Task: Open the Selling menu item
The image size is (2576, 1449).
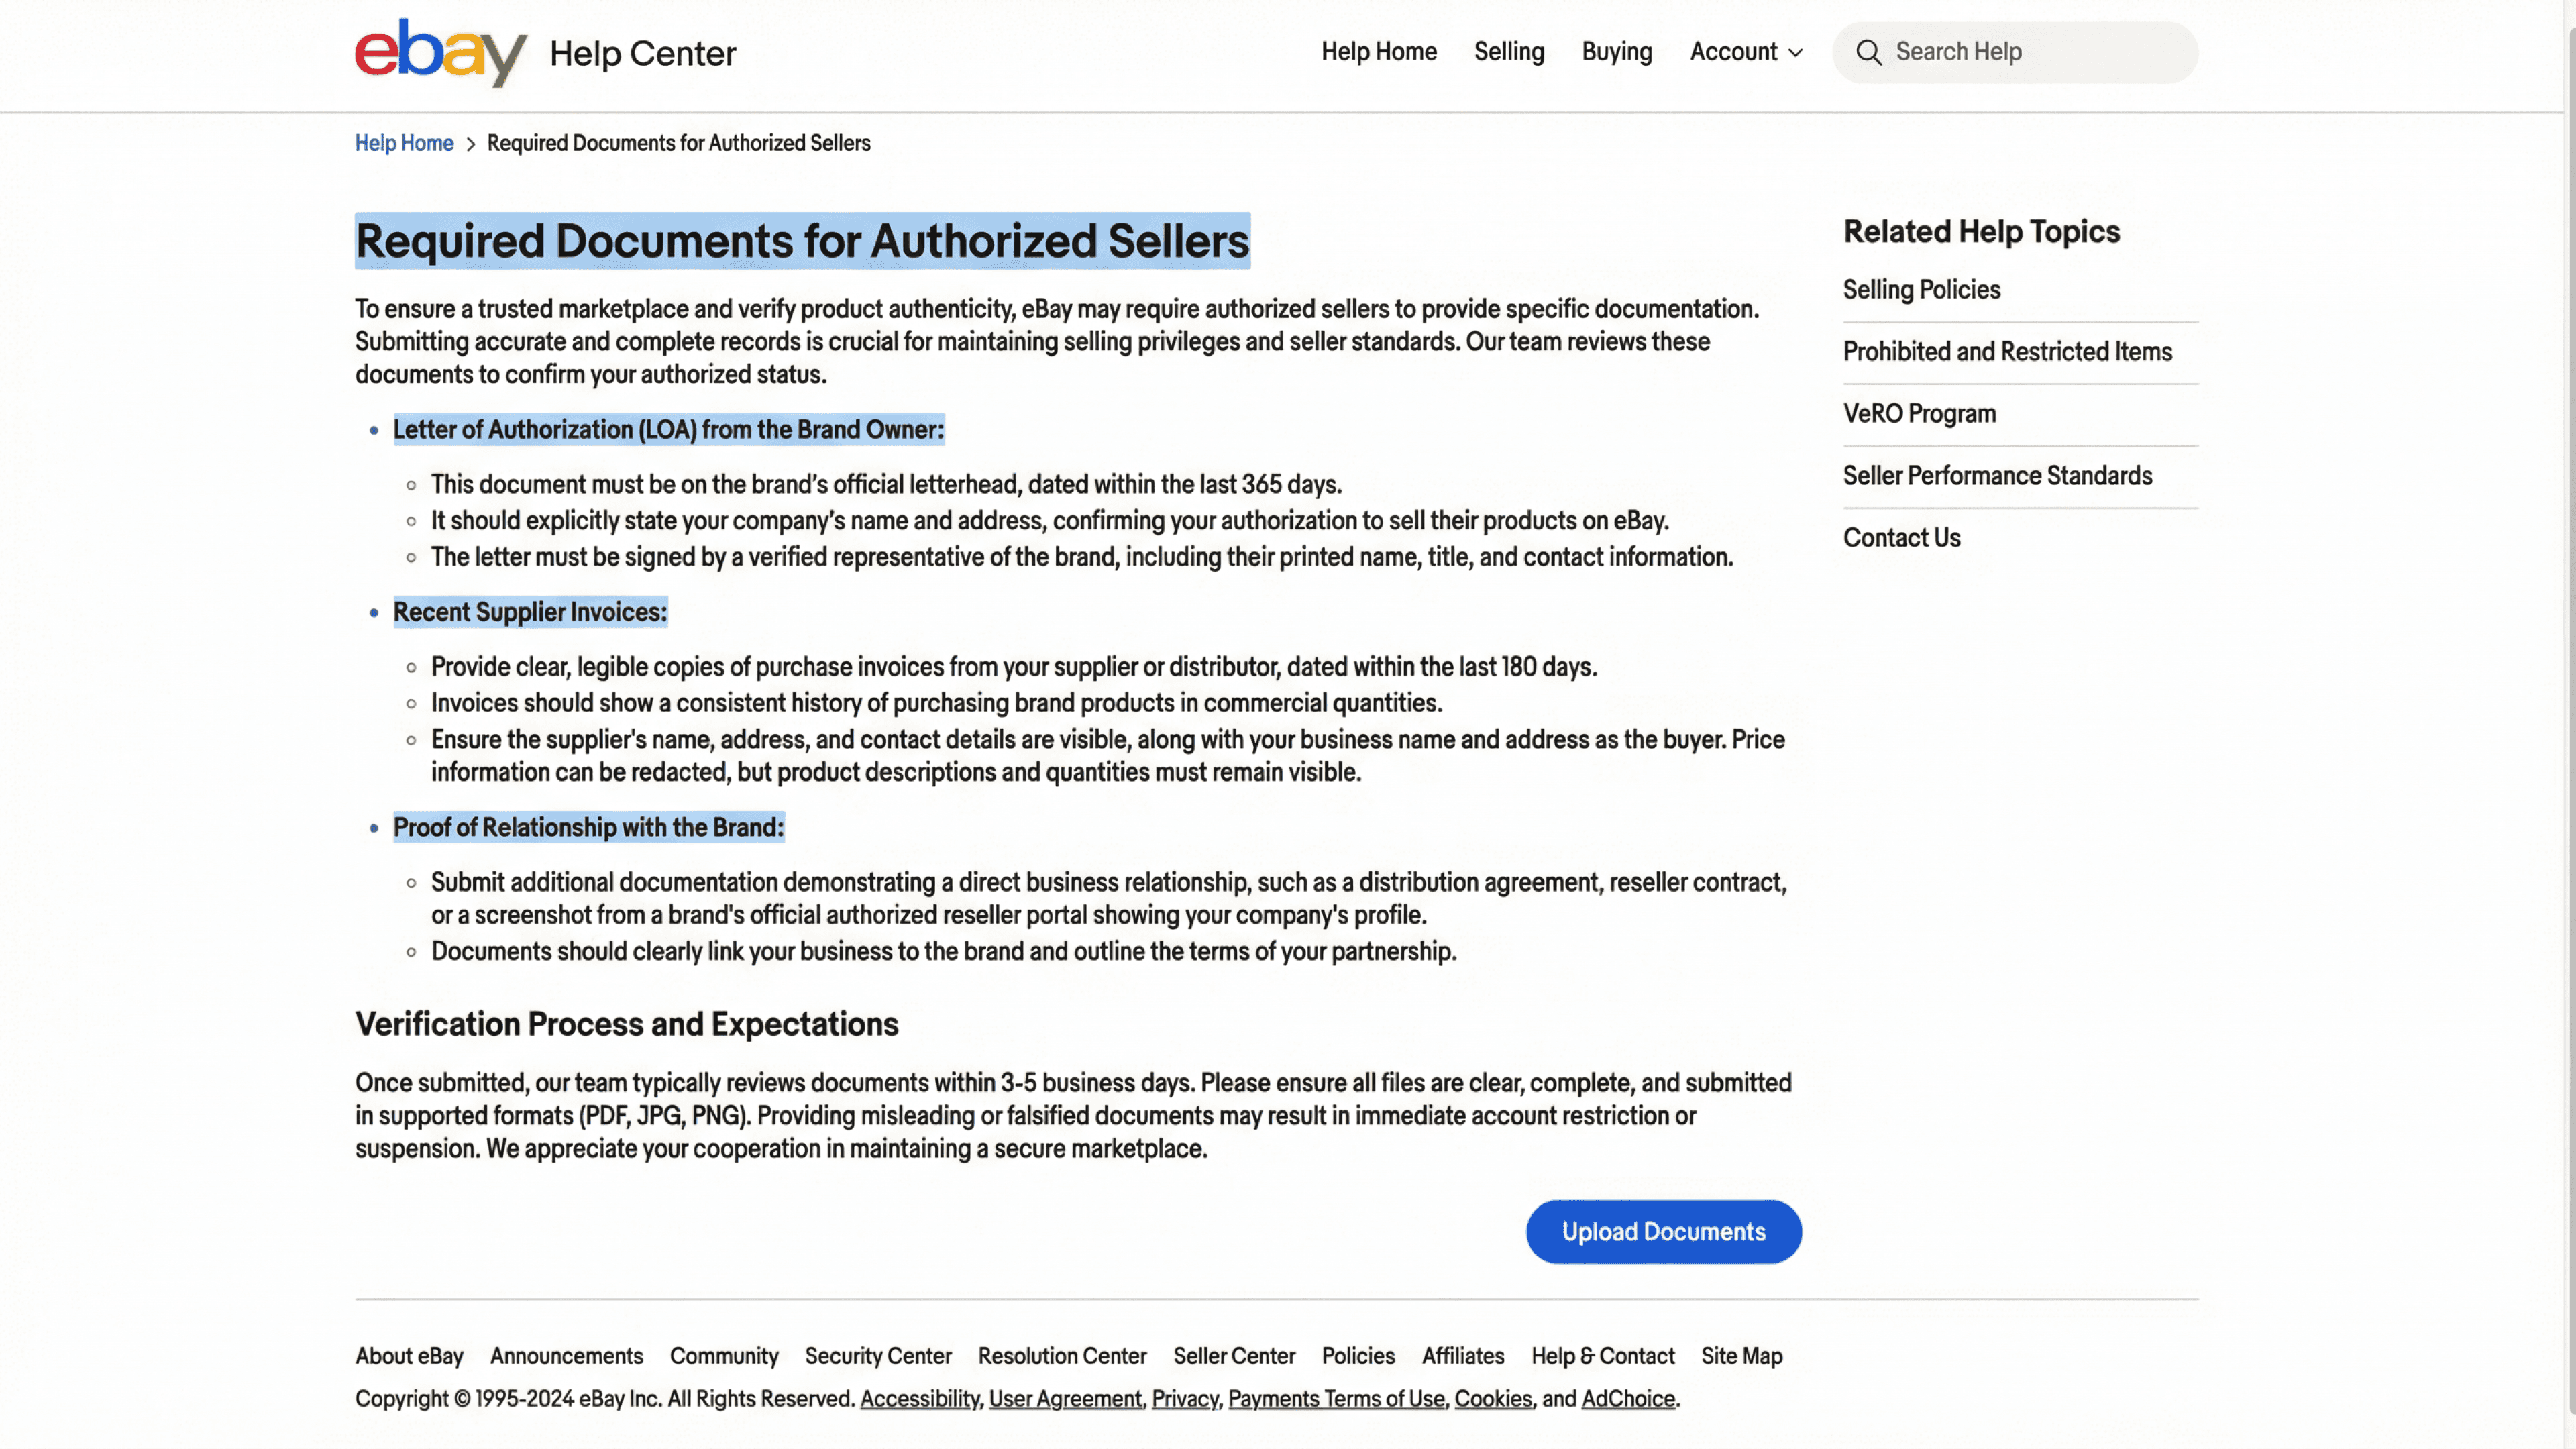Action: click(x=1508, y=52)
